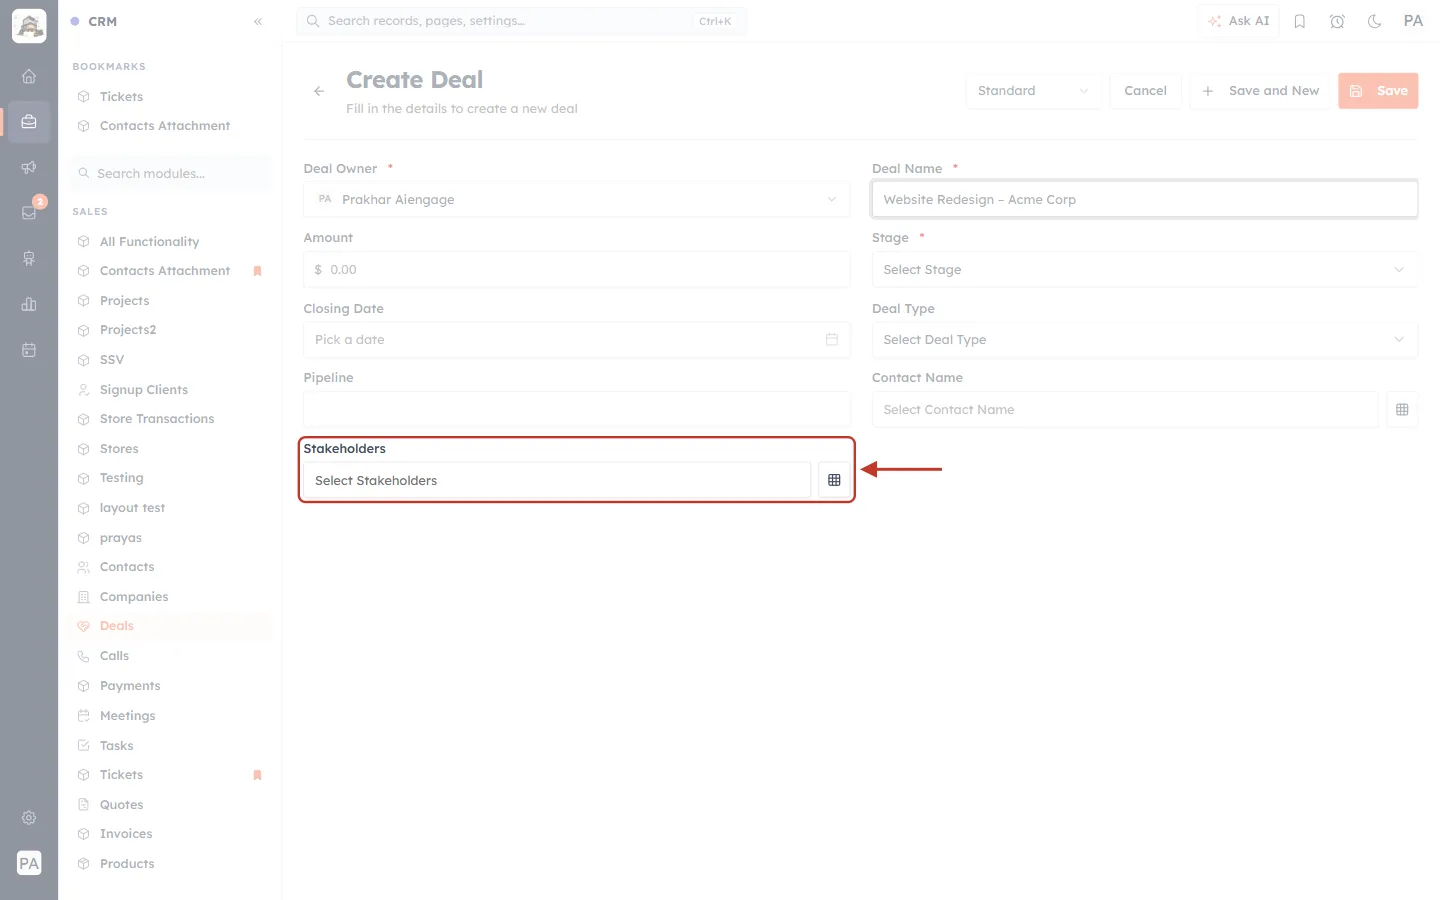The image size is (1440, 900).
Task: Click the back arrow beside Create Deal
Action: [x=319, y=91]
